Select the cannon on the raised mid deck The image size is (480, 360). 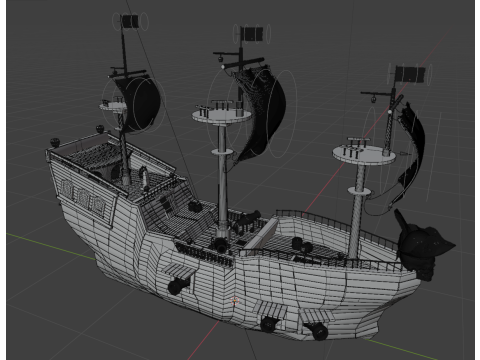[249, 219]
